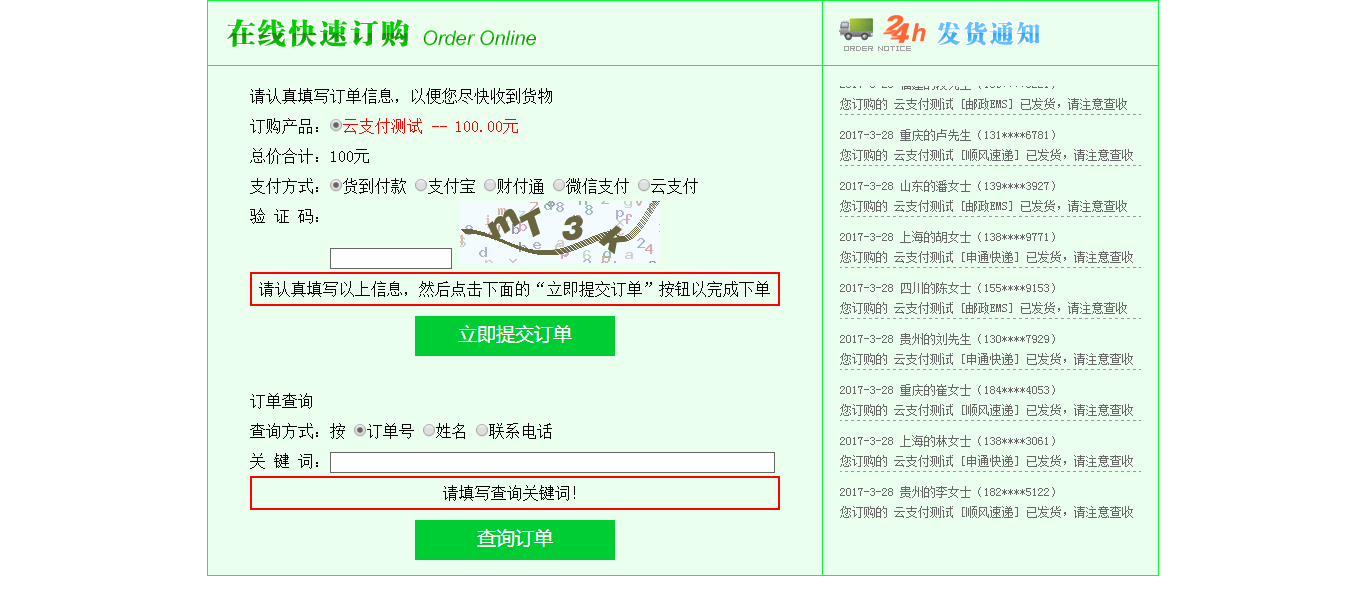Set query method to 联系电话

coord(482,430)
